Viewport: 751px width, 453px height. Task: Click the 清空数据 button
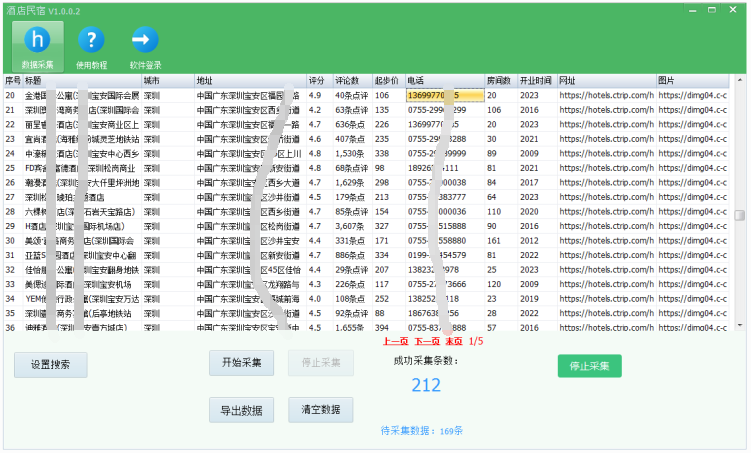[321, 410]
